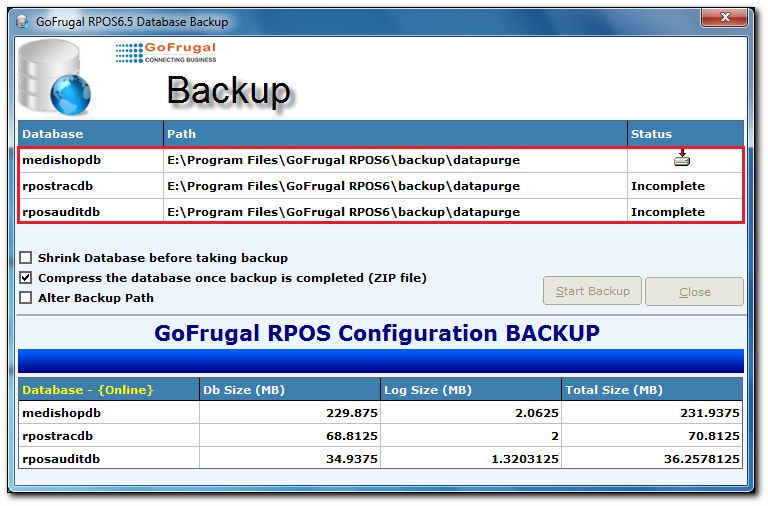Click the large Backup title text

pos(228,91)
